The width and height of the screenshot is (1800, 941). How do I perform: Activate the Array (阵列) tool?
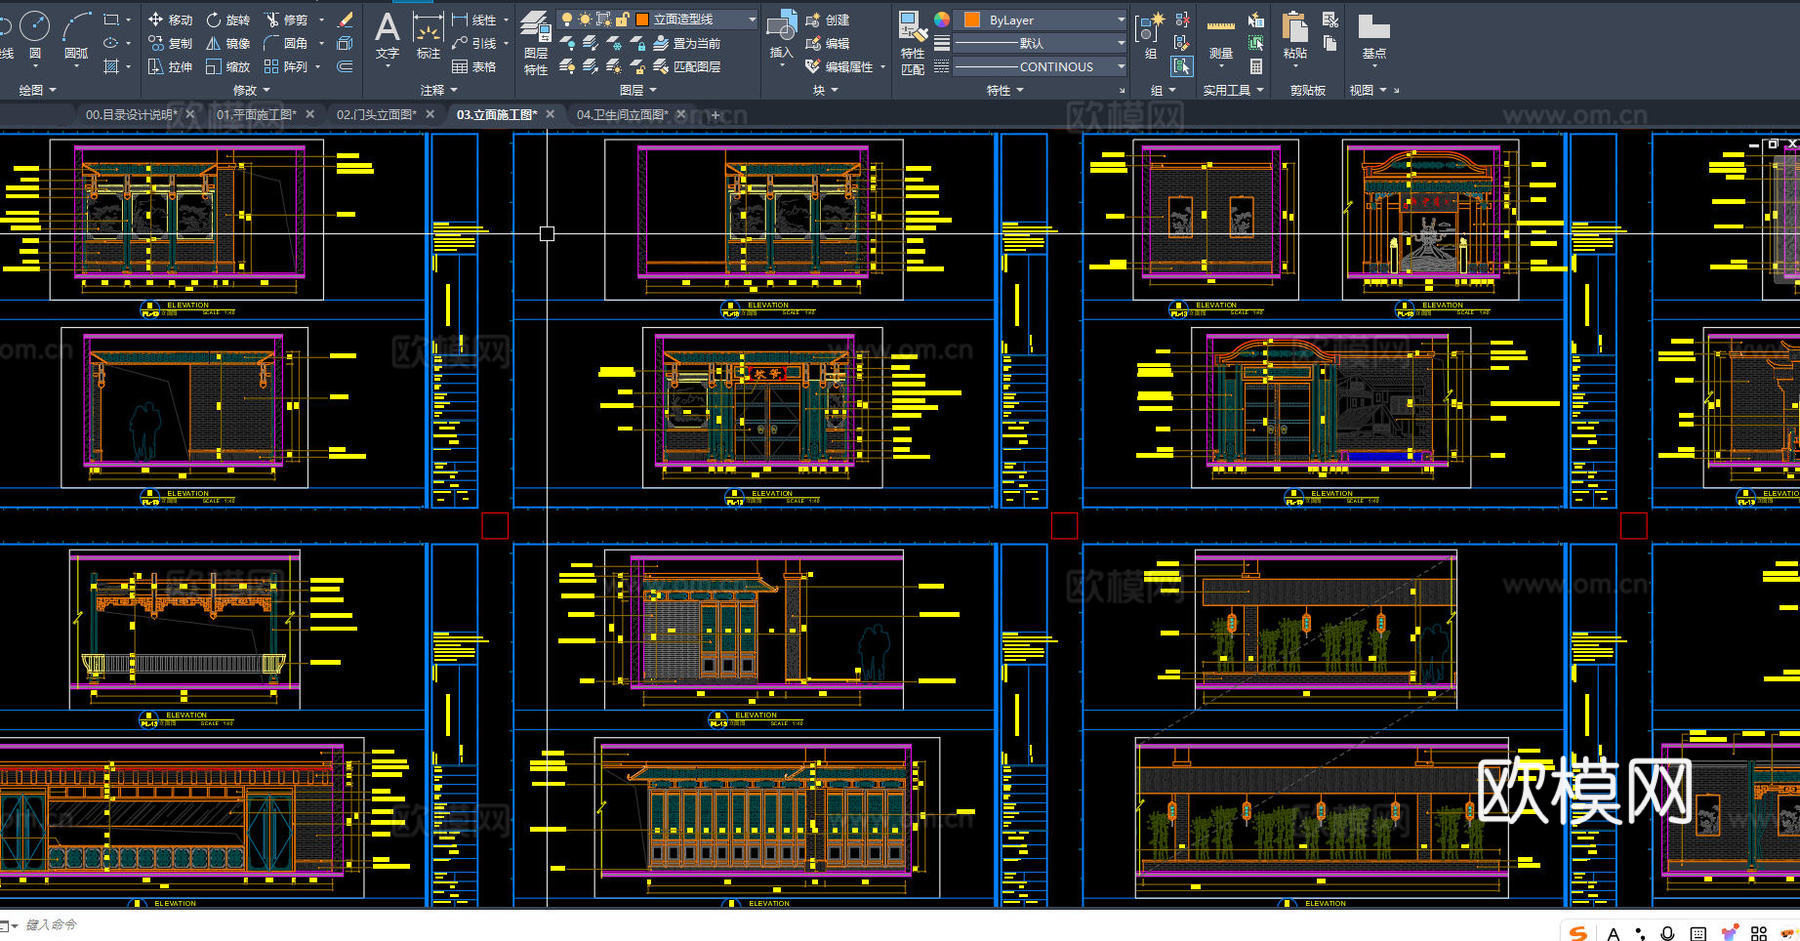point(287,66)
